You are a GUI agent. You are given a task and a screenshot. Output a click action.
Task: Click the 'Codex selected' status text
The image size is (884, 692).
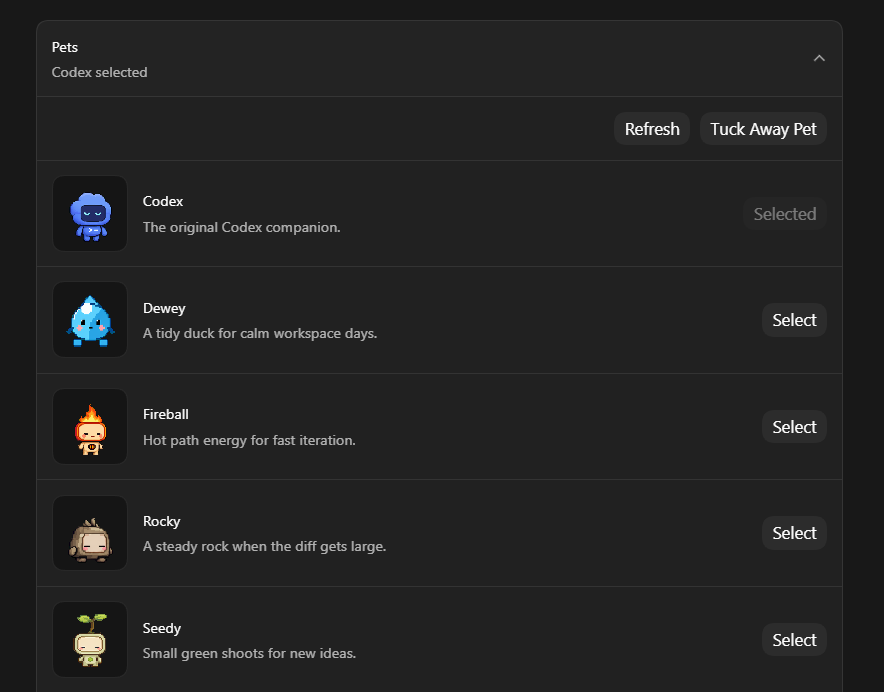(x=99, y=72)
